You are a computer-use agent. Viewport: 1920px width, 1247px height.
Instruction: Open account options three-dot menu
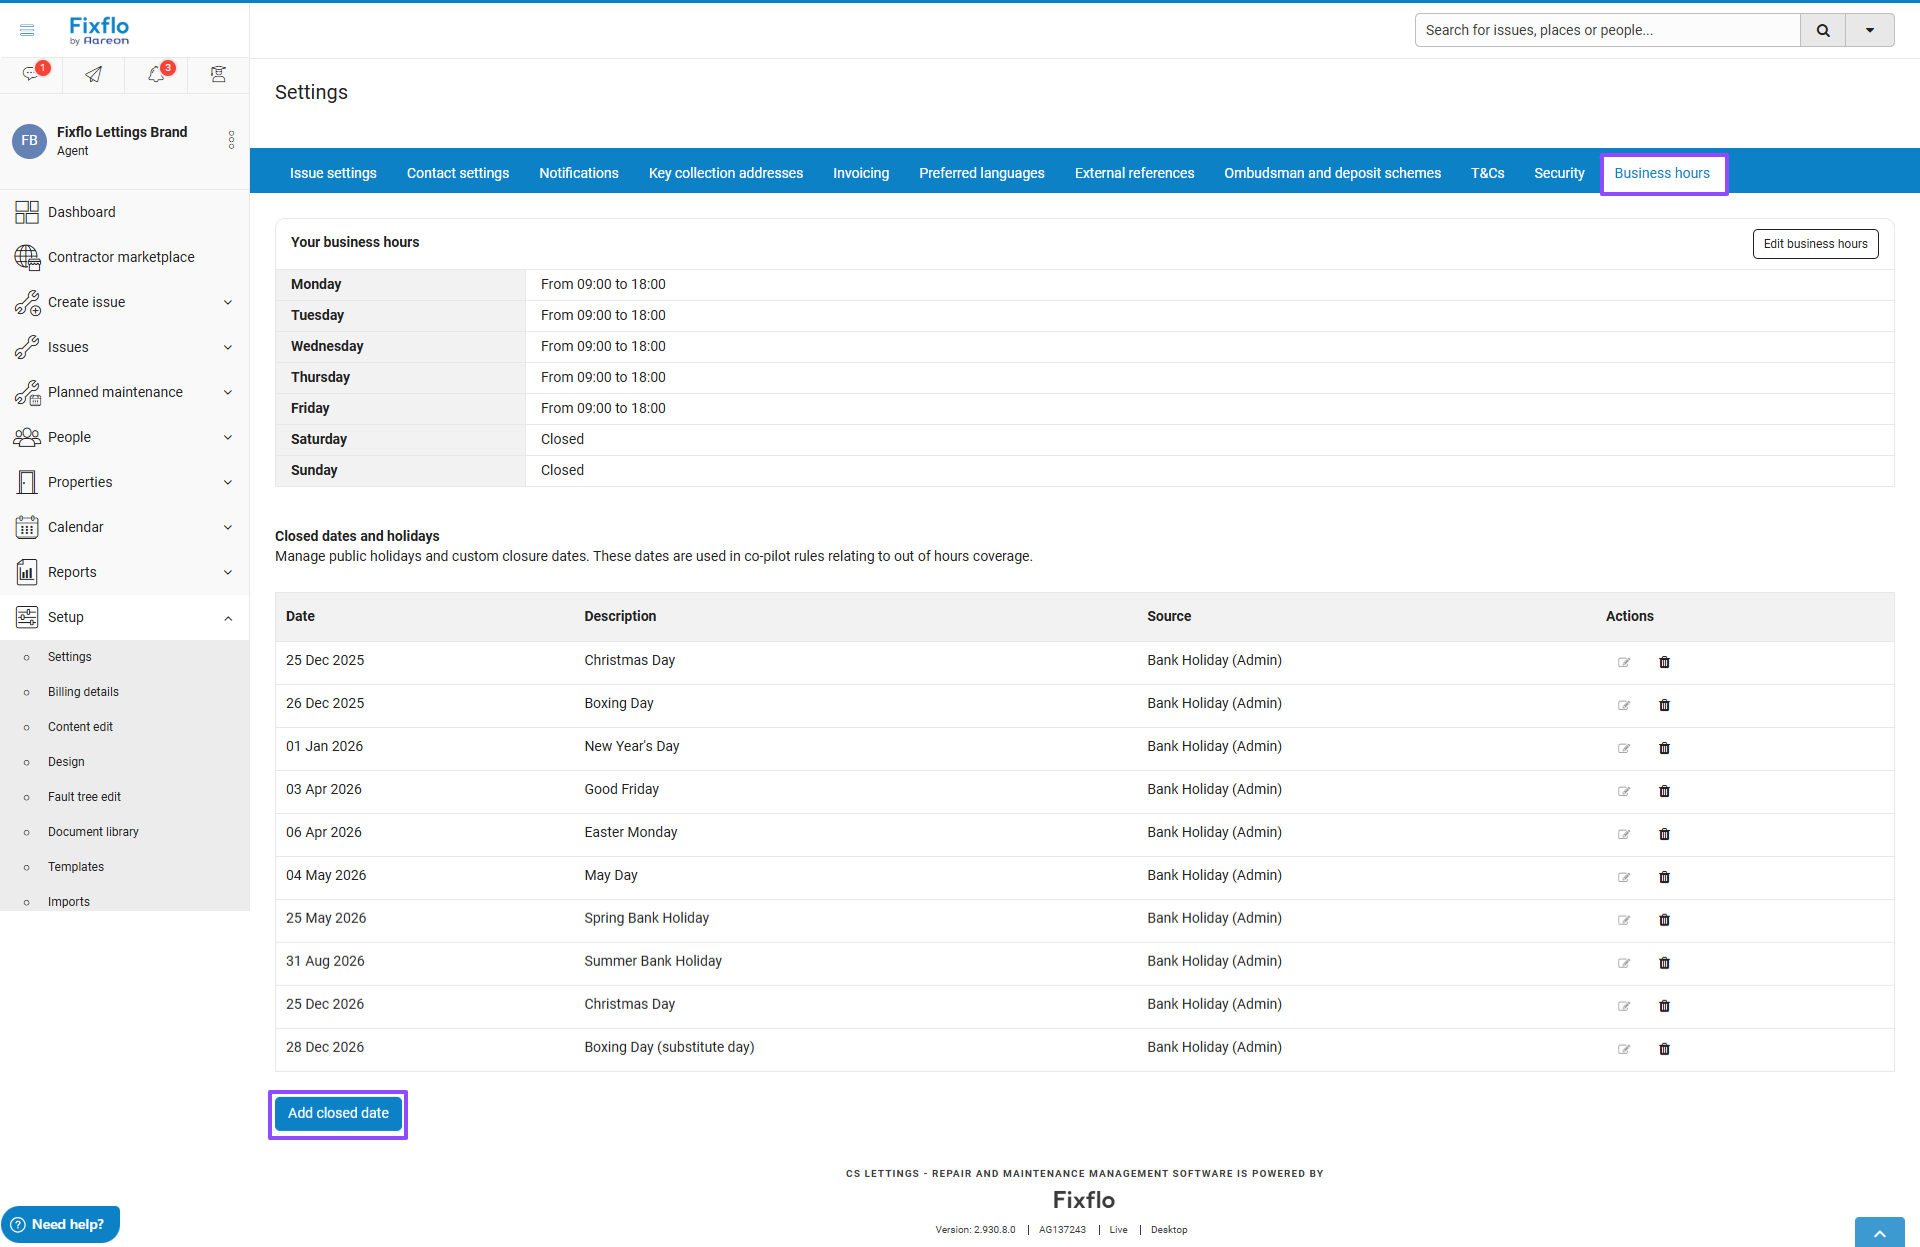pos(231,140)
